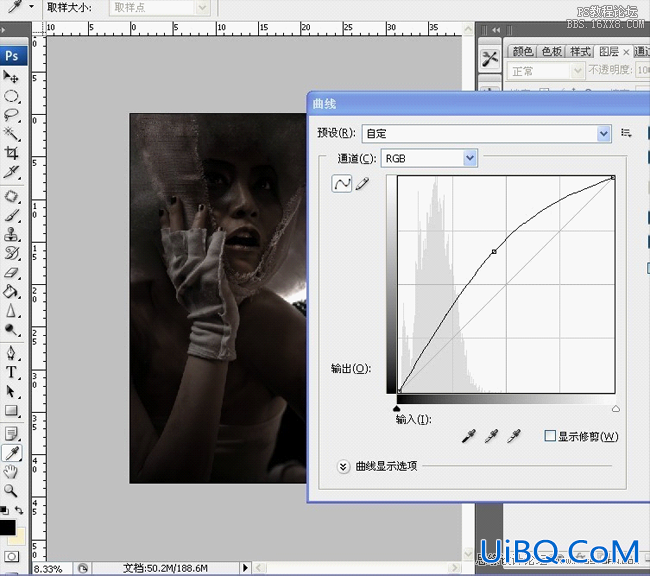This screenshot has width=650, height=576.
Task: Select the Elliptical Marquee tool
Action: tap(11, 96)
